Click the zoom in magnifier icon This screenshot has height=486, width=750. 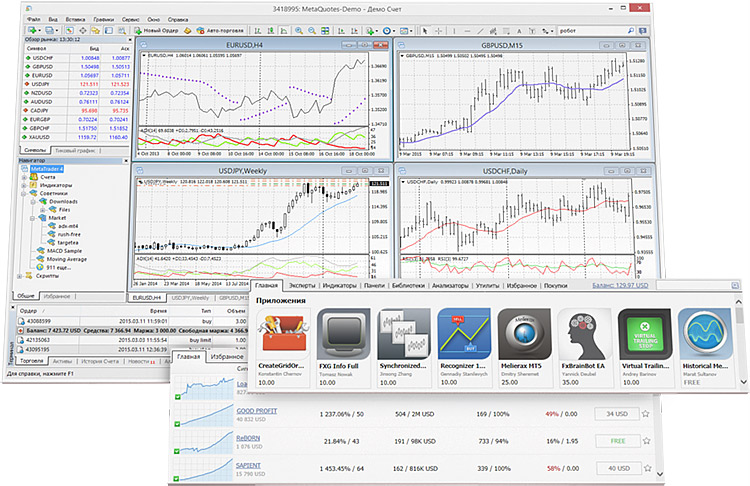click(x=299, y=30)
